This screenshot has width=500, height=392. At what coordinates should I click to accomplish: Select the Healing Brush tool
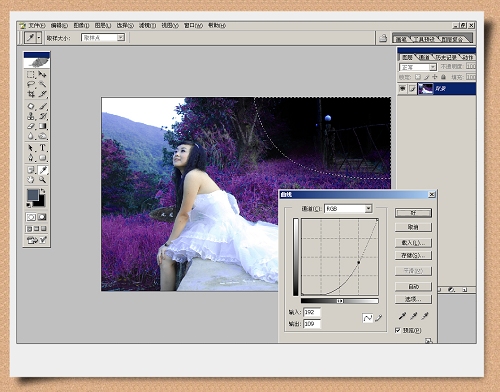pos(31,106)
